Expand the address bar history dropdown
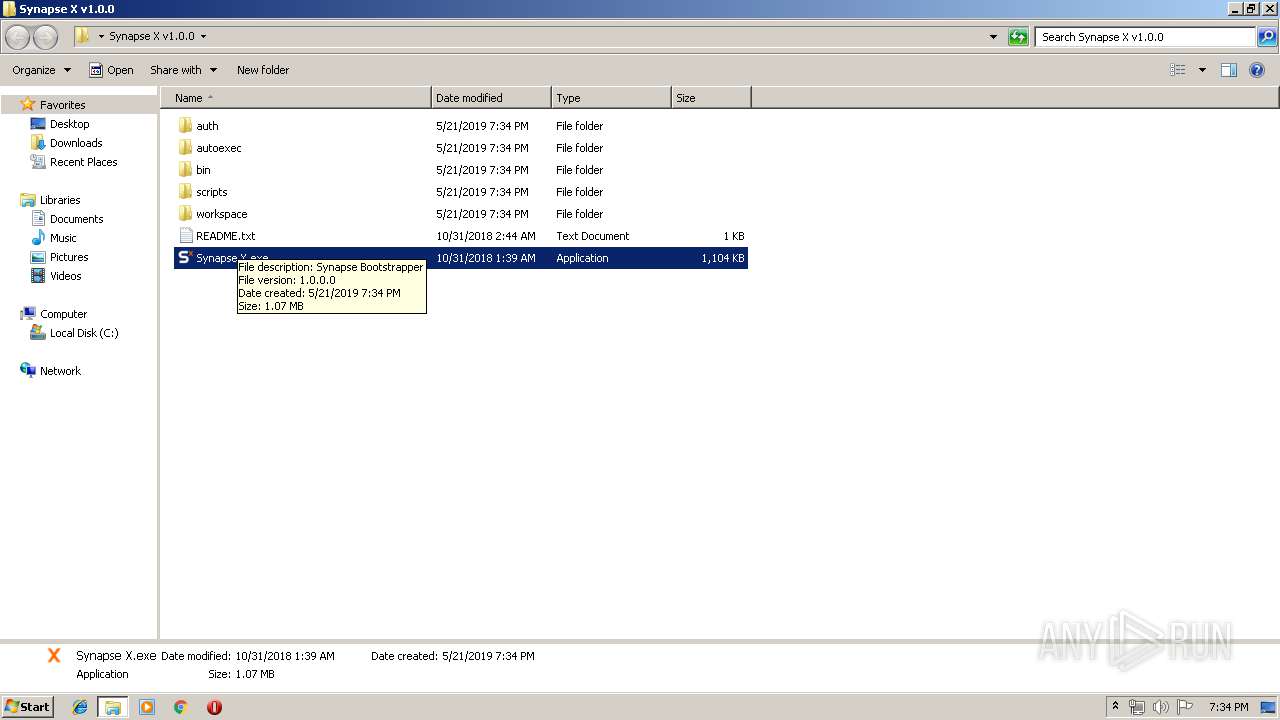The image size is (1280, 720). click(993, 37)
